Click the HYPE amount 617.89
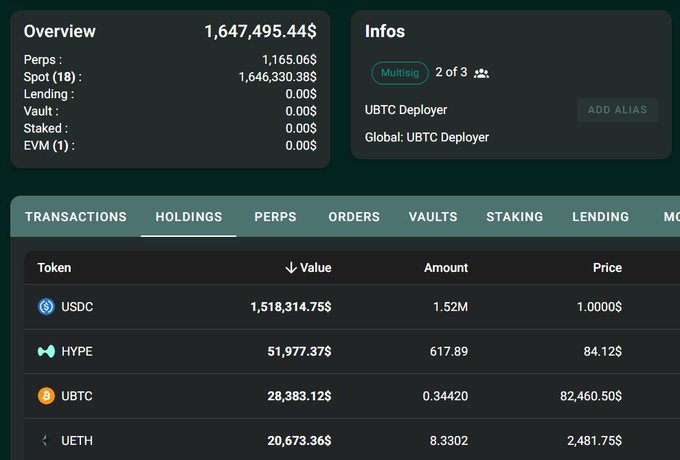The image size is (680, 460). [x=449, y=351]
